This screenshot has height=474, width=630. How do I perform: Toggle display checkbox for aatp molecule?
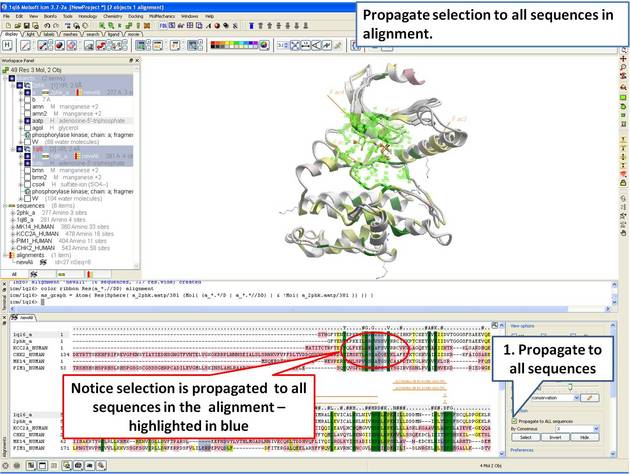click(x=27, y=121)
